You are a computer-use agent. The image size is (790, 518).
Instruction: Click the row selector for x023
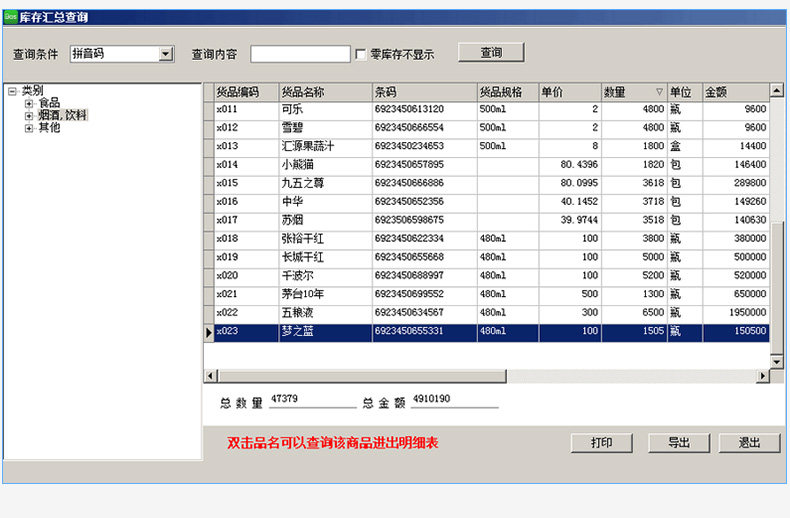[x=209, y=332]
